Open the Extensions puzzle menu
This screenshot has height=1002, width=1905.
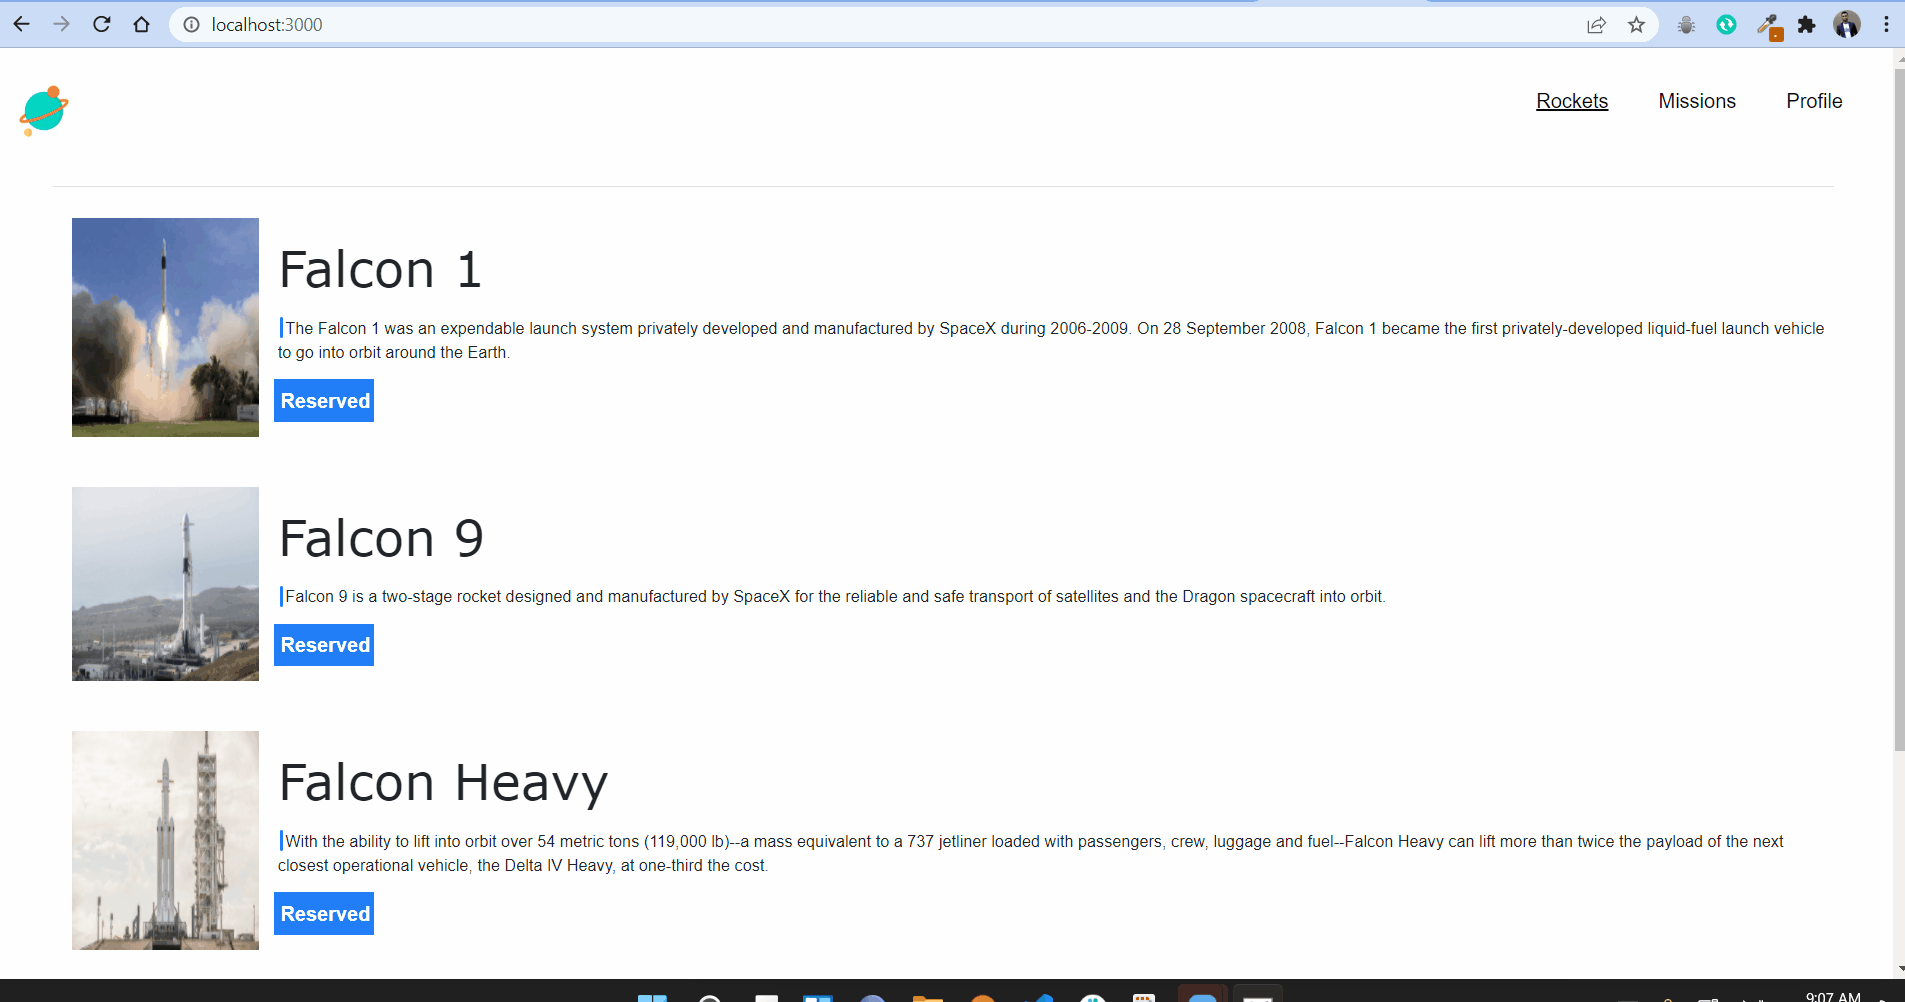coord(1806,25)
